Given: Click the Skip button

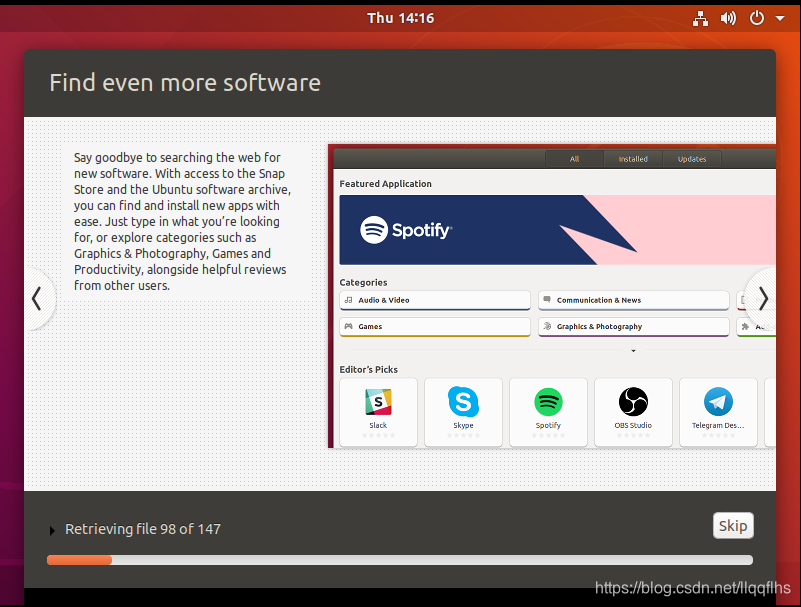Looking at the screenshot, I should coord(733,525).
